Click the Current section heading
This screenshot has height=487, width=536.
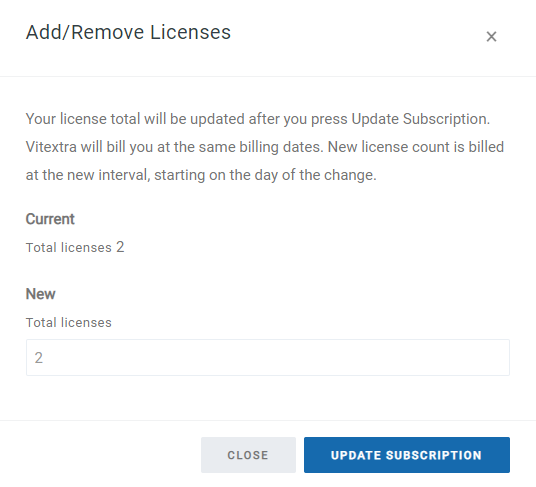click(x=50, y=219)
